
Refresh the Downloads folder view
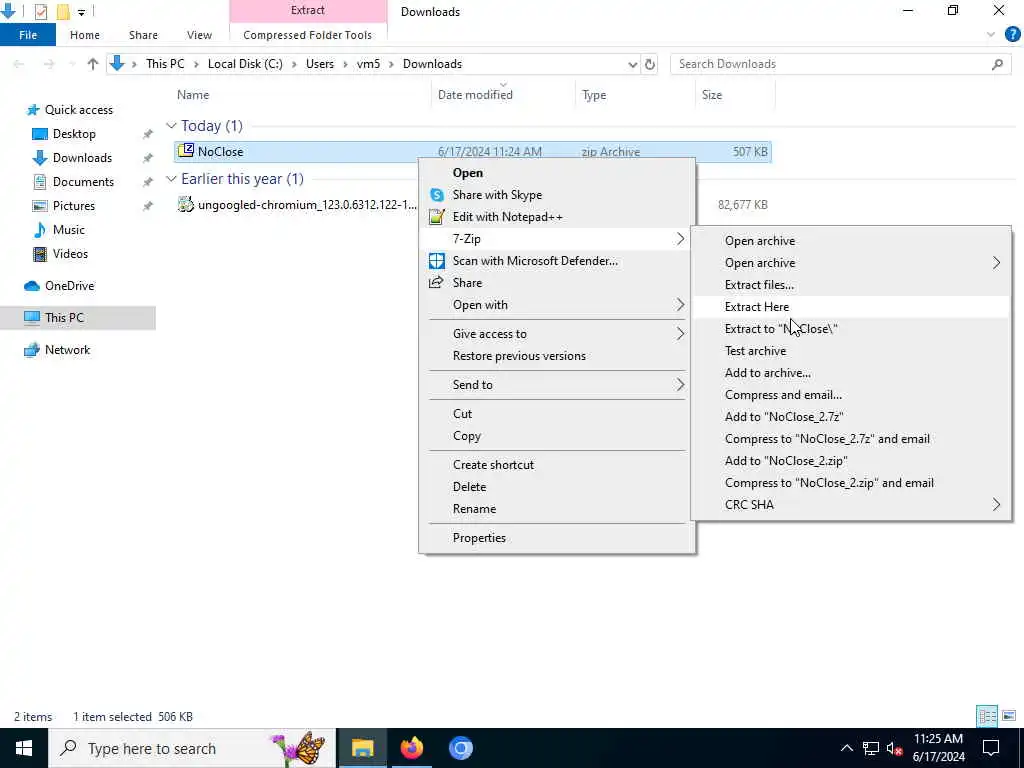649,64
